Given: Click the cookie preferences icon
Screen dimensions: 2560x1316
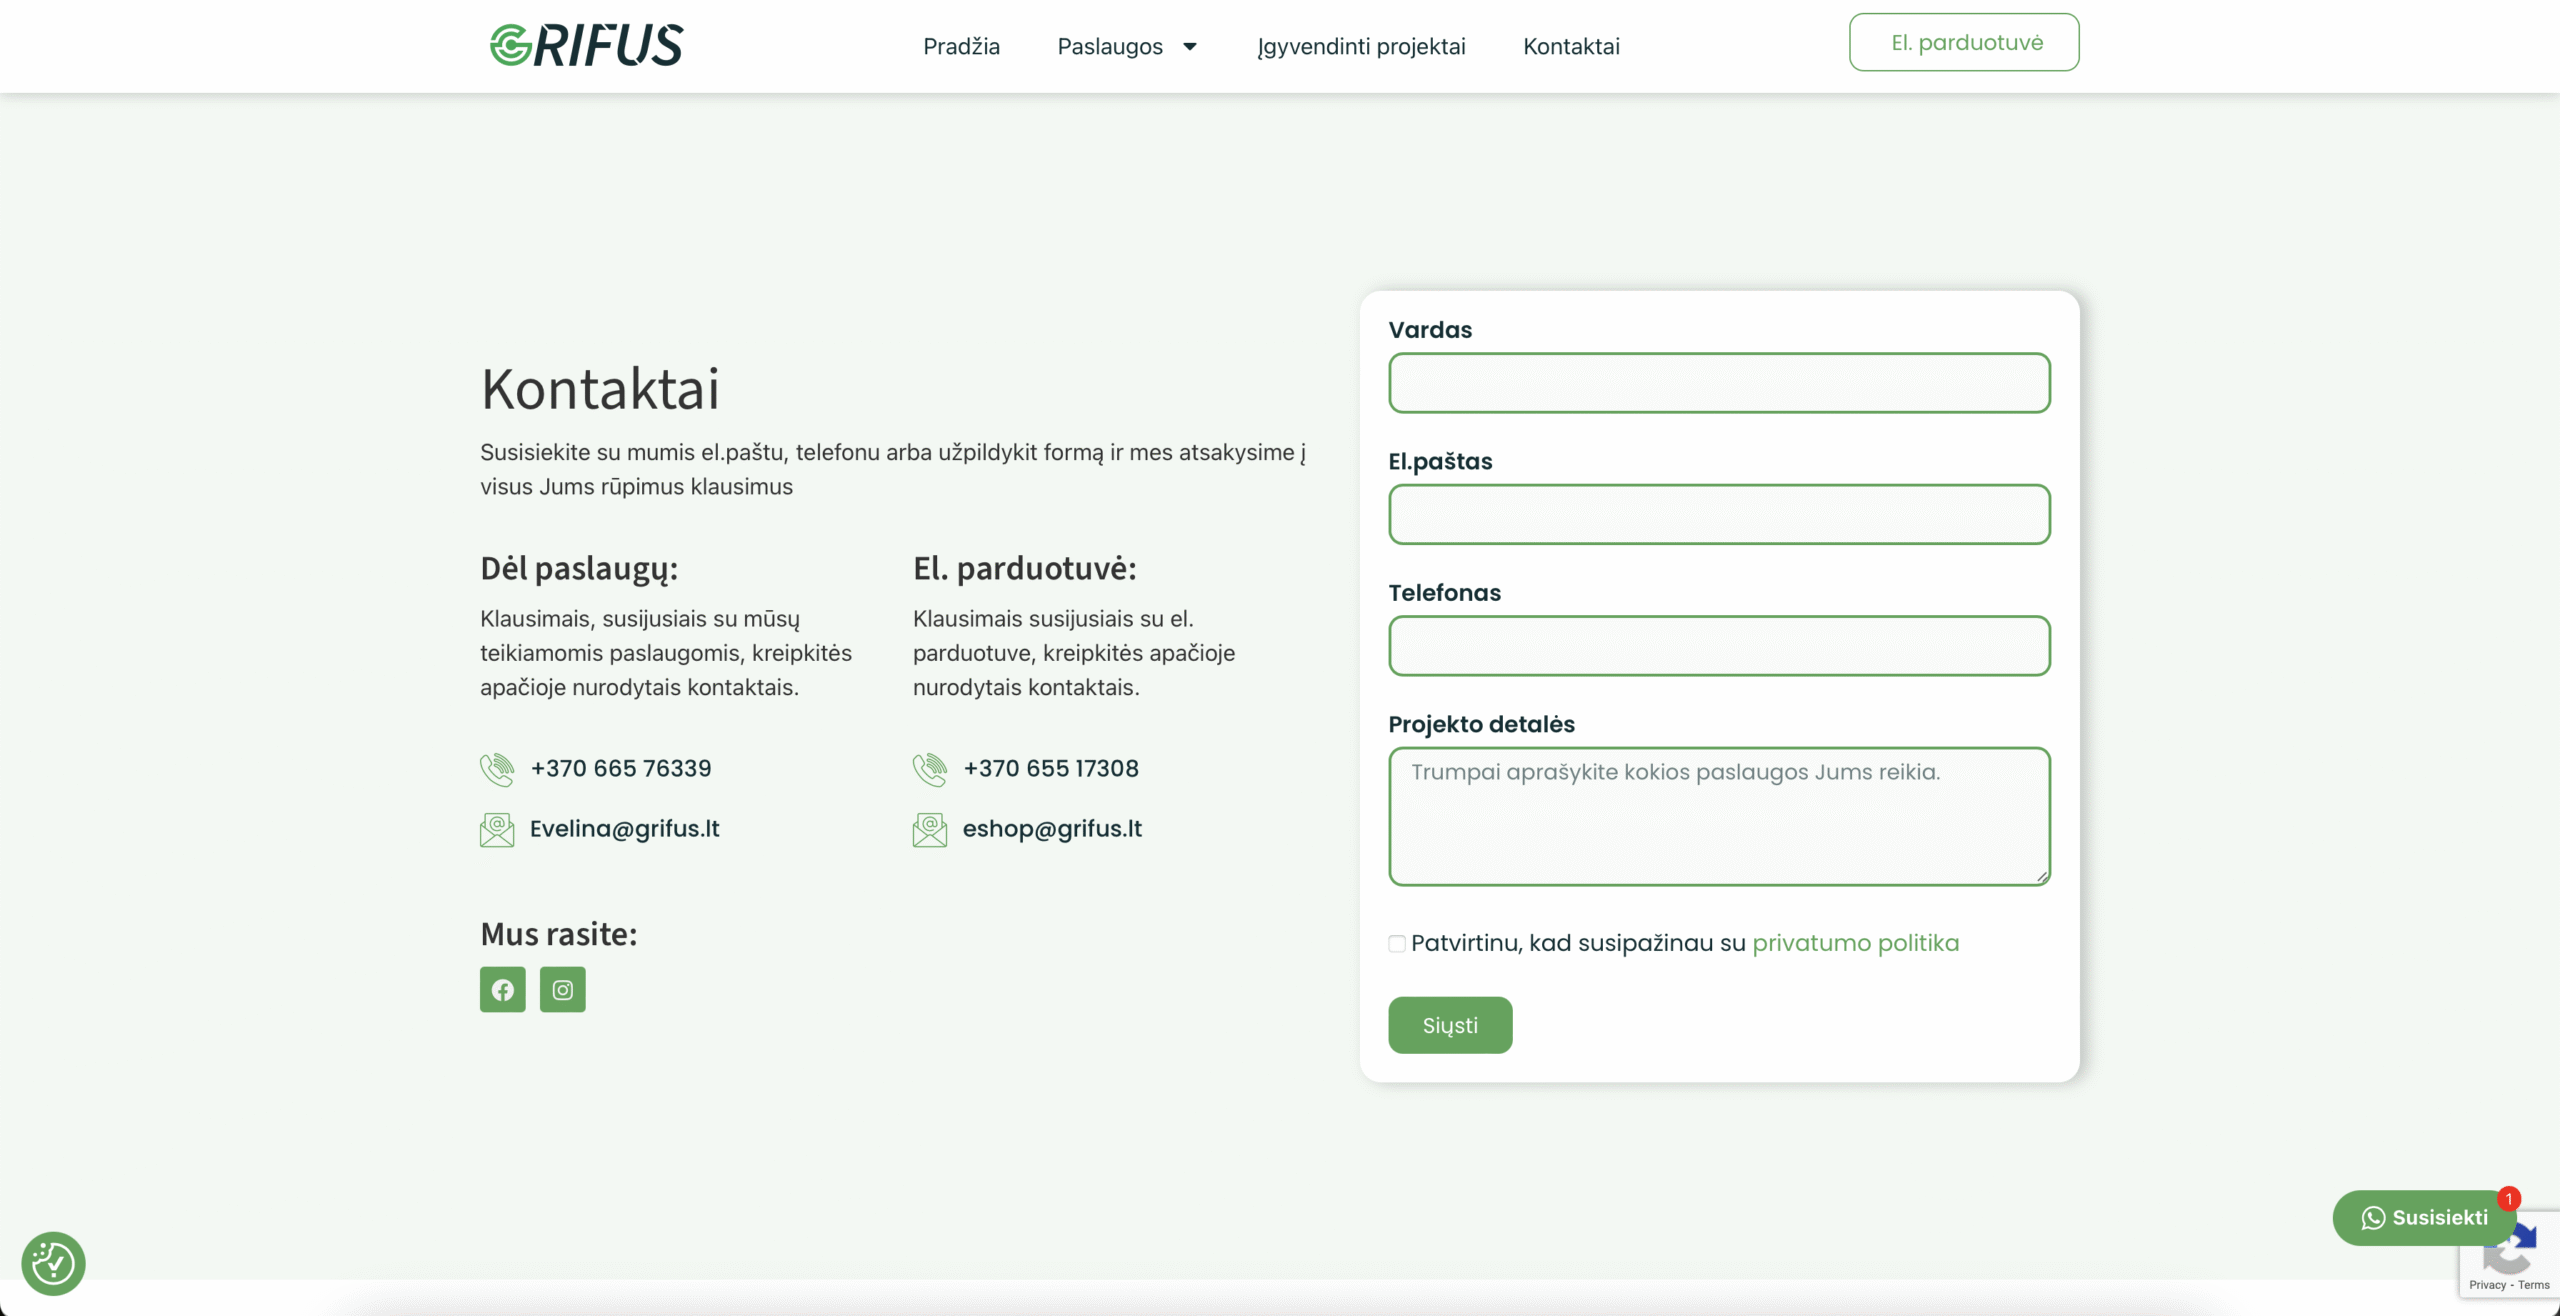Looking at the screenshot, I should 53,1263.
